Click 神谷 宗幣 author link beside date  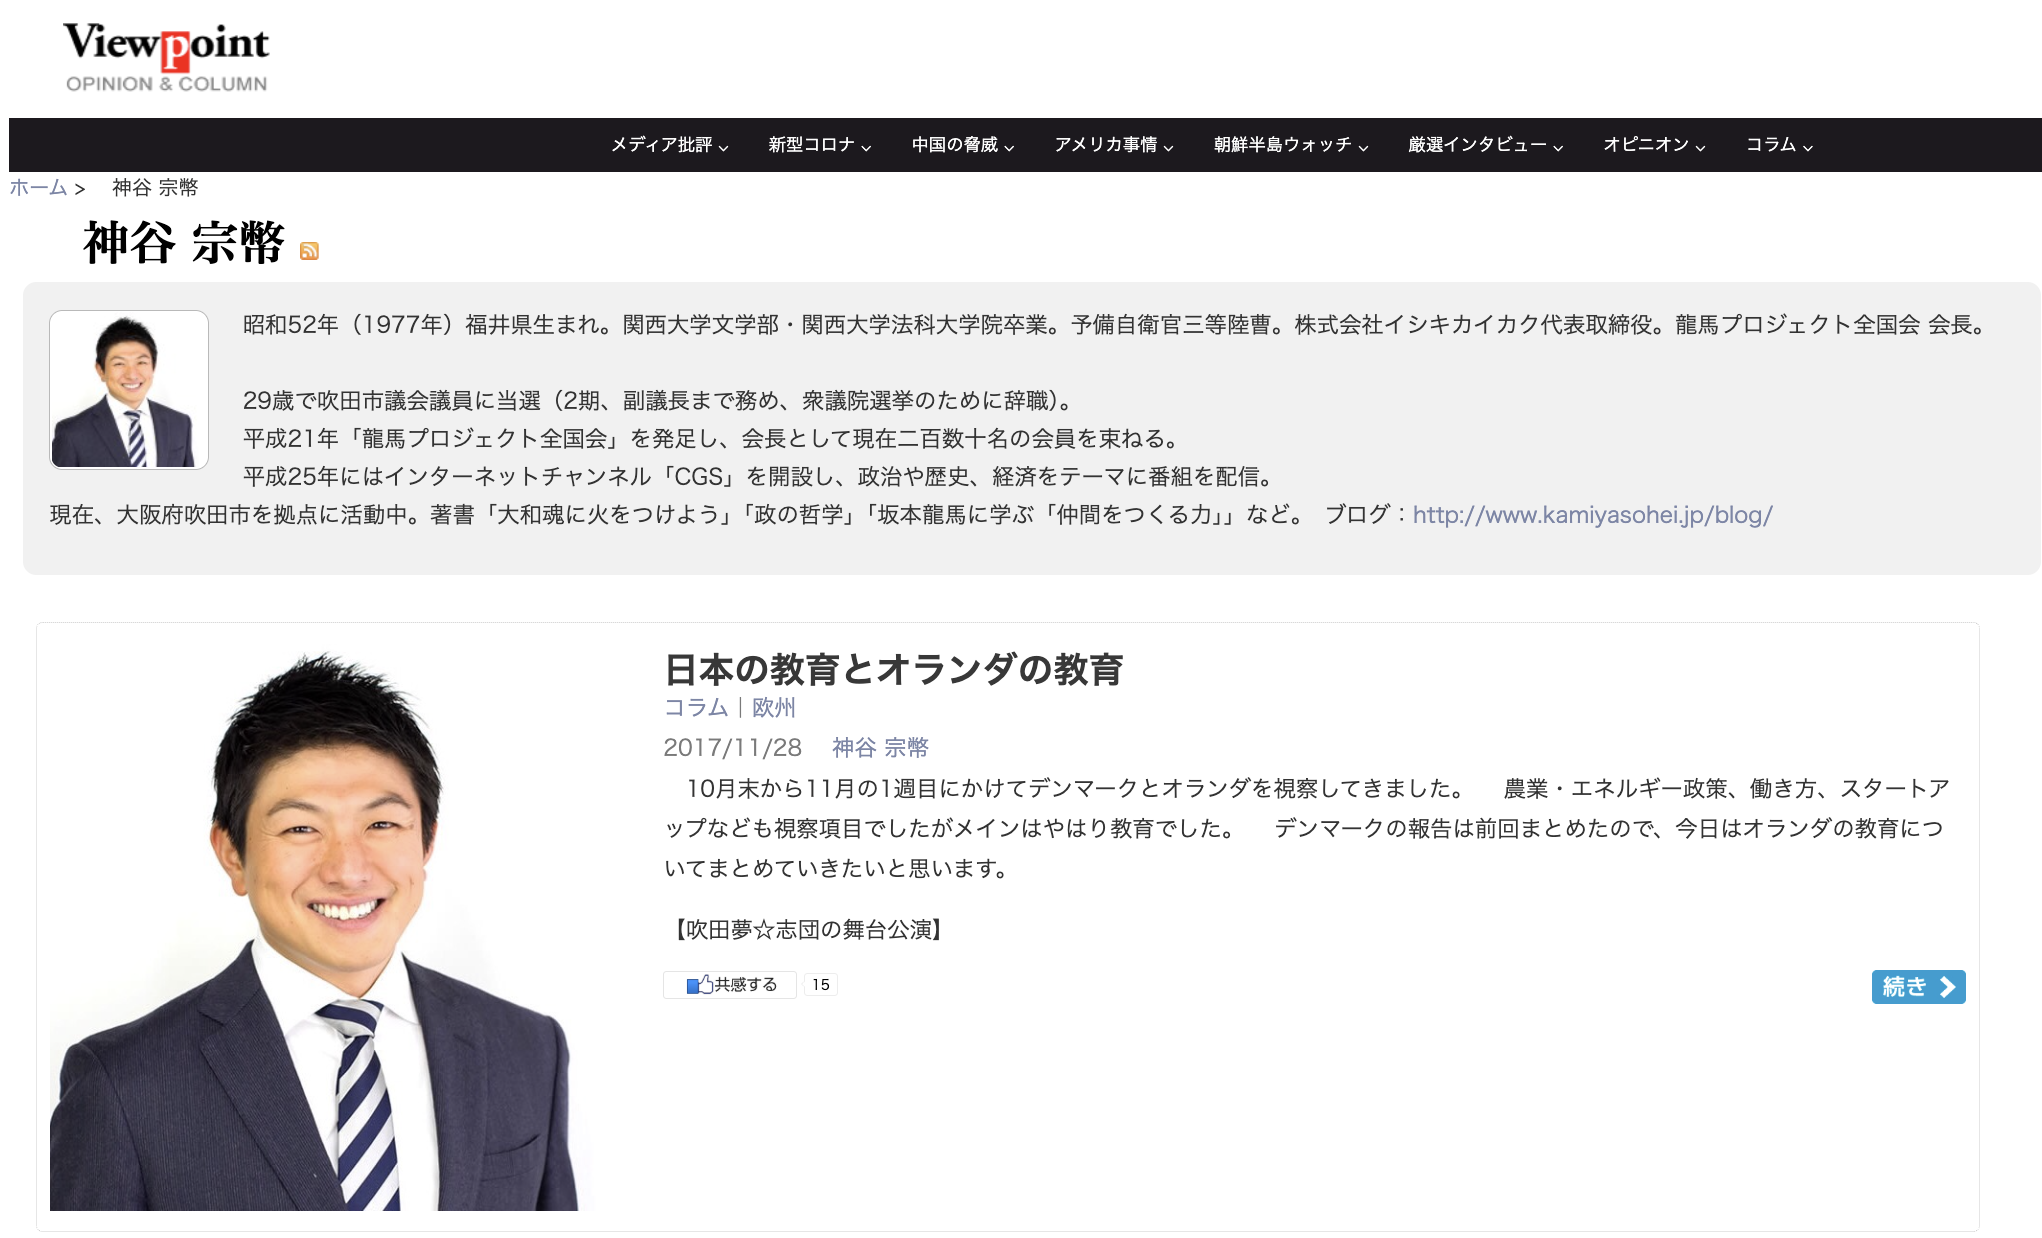[880, 747]
